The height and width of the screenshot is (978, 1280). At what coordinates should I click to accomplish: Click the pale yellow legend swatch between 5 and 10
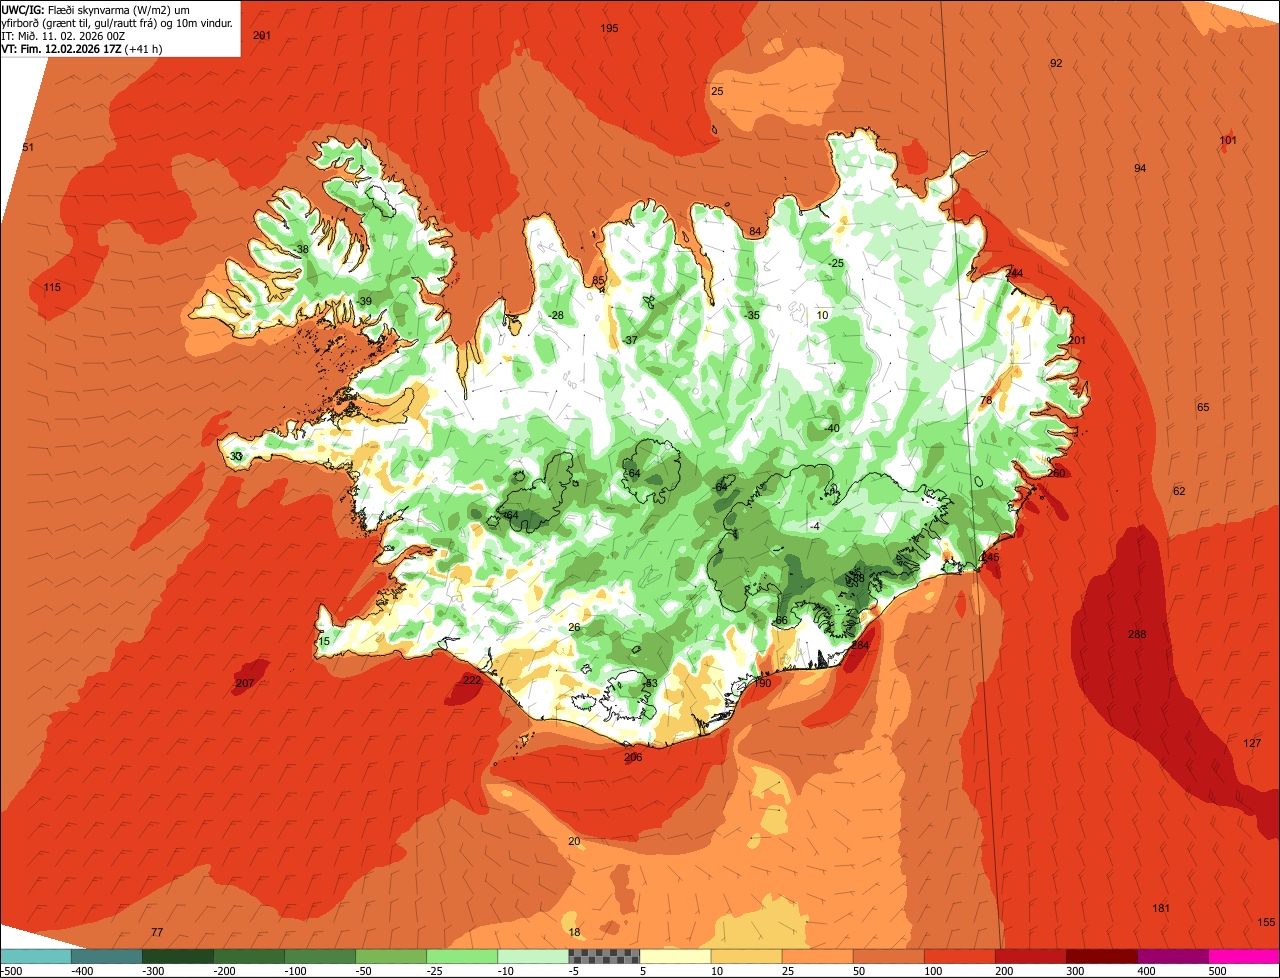tap(675, 956)
